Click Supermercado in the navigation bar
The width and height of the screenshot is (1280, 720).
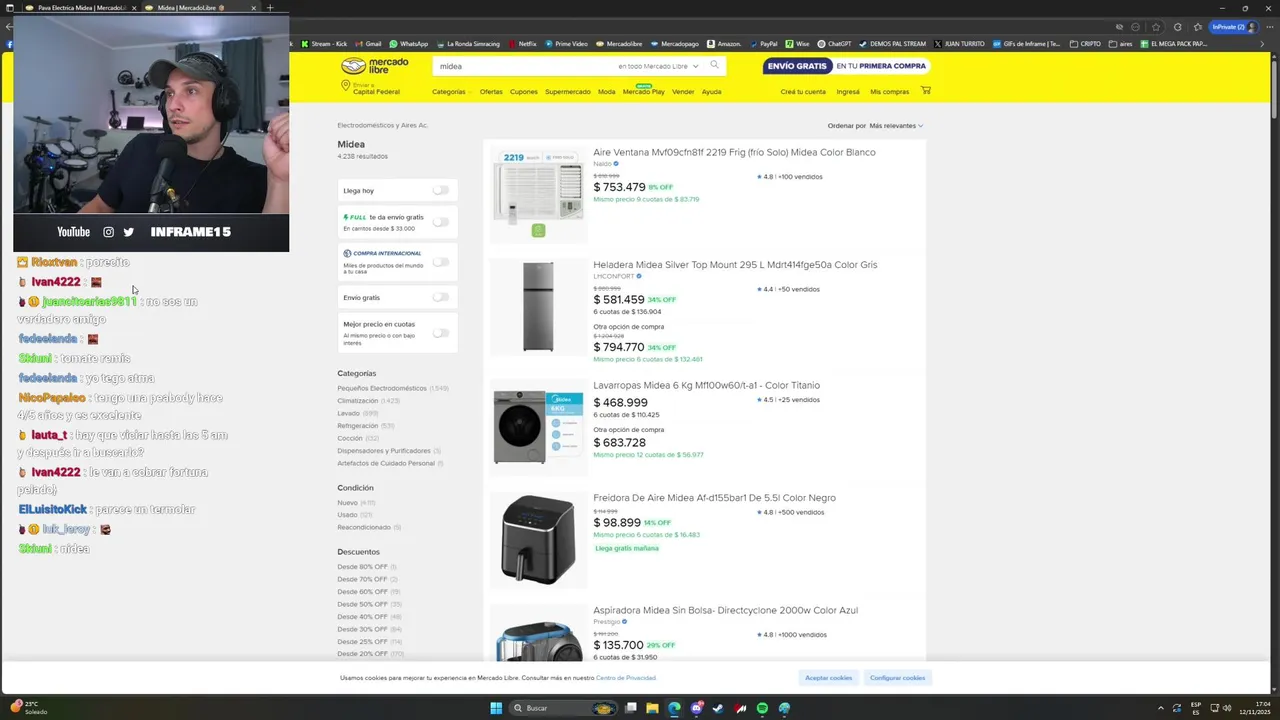tap(567, 92)
